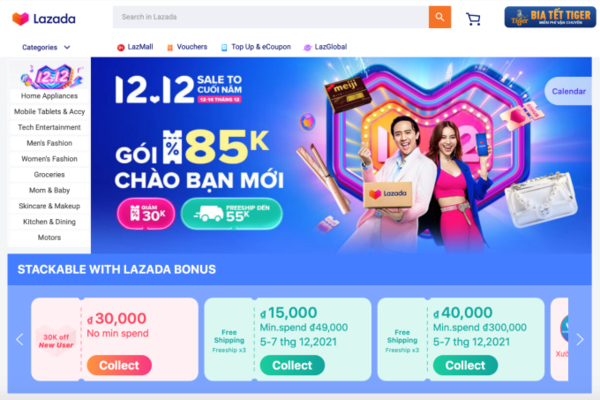Collect the ₫40,000 free shipping voucher
The width and height of the screenshot is (600, 400).
[465, 365]
